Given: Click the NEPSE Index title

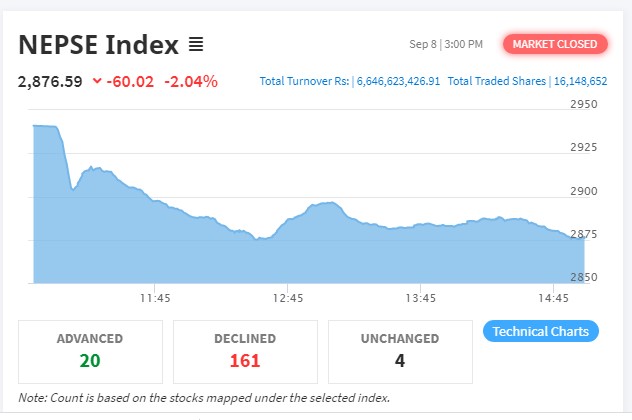Looking at the screenshot, I should click(x=98, y=45).
